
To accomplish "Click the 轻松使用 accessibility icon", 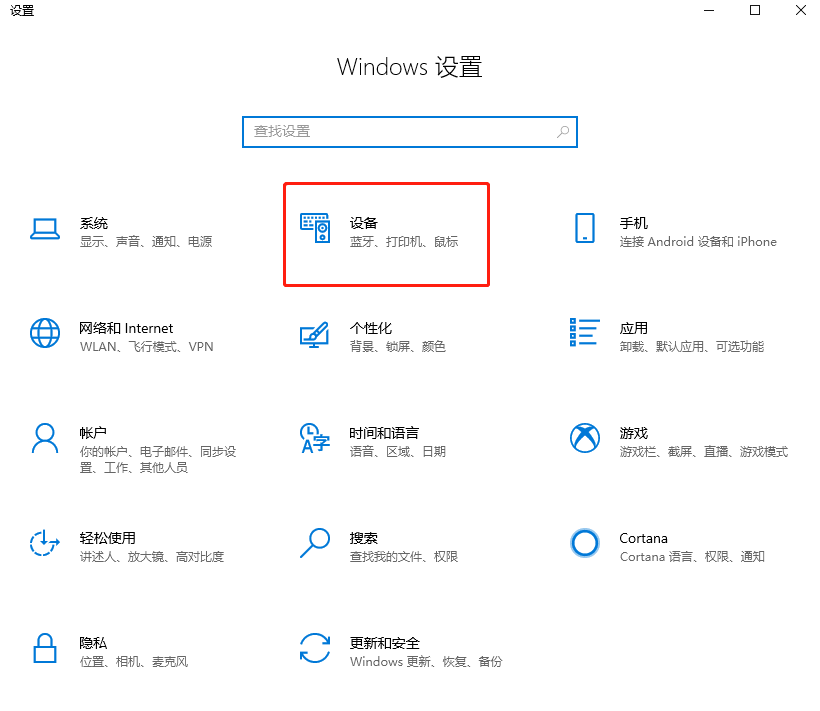I will 44,543.
